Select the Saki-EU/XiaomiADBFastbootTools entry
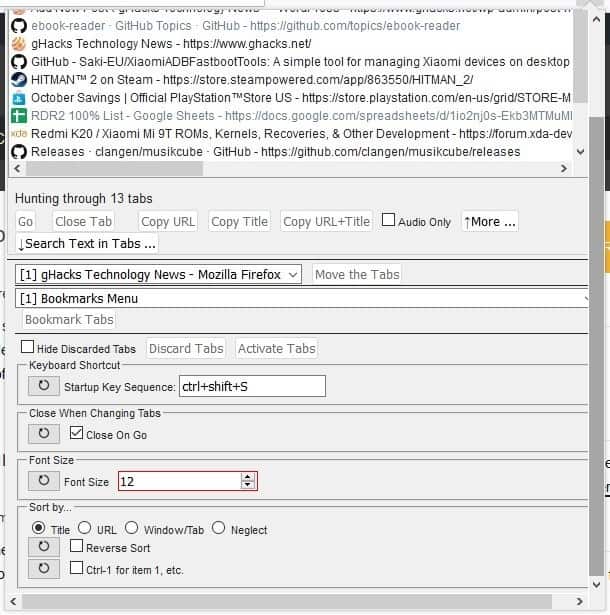Screen dimensions: 610x615 click(291, 62)
